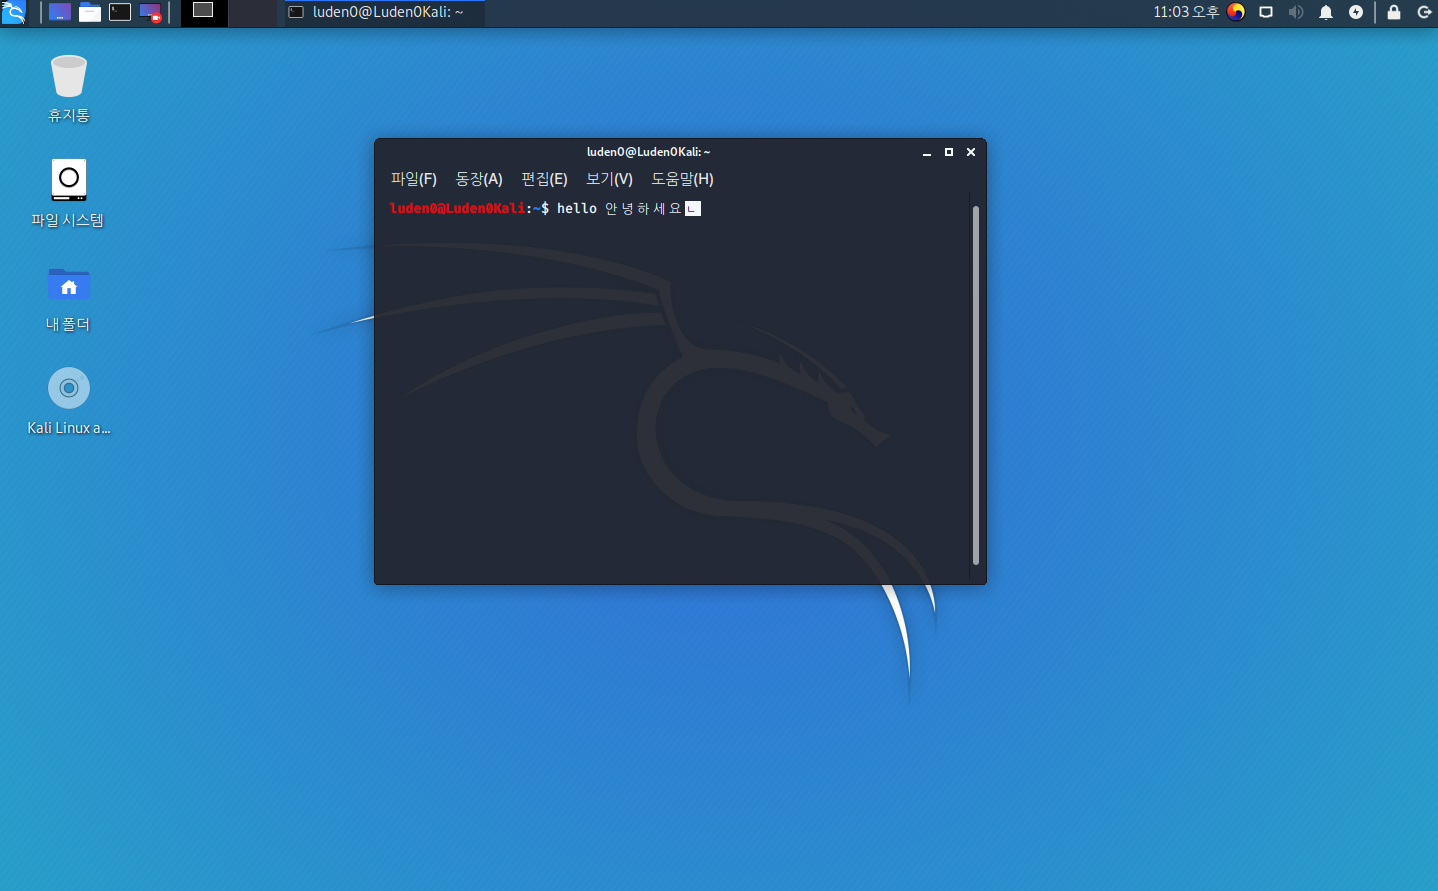This screenshot has width=1438, height=891.
Task: Open the file manager from the panel
Action: 90,12
